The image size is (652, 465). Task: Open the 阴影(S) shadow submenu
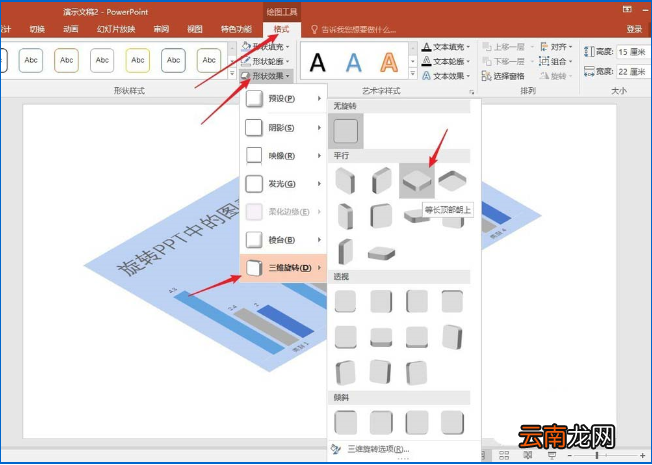283,128
